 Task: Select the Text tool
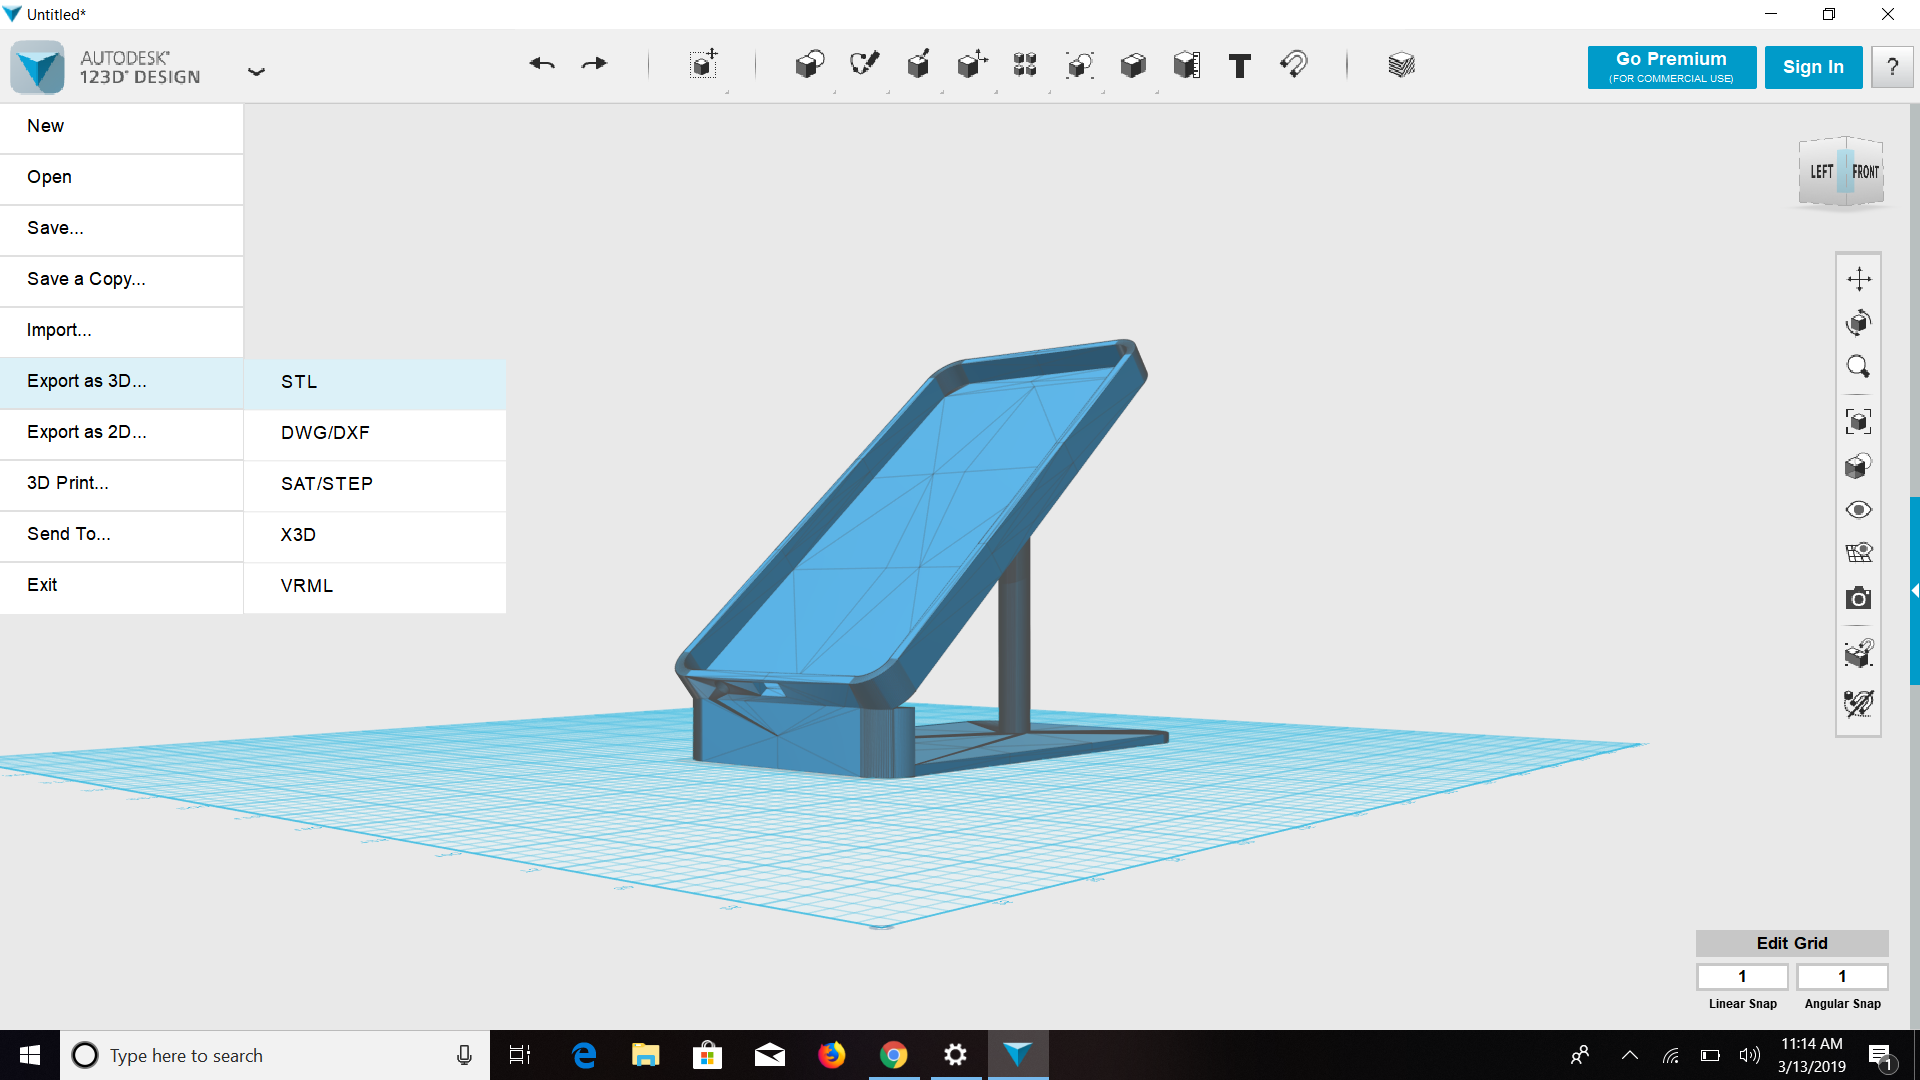point(1240,66)
